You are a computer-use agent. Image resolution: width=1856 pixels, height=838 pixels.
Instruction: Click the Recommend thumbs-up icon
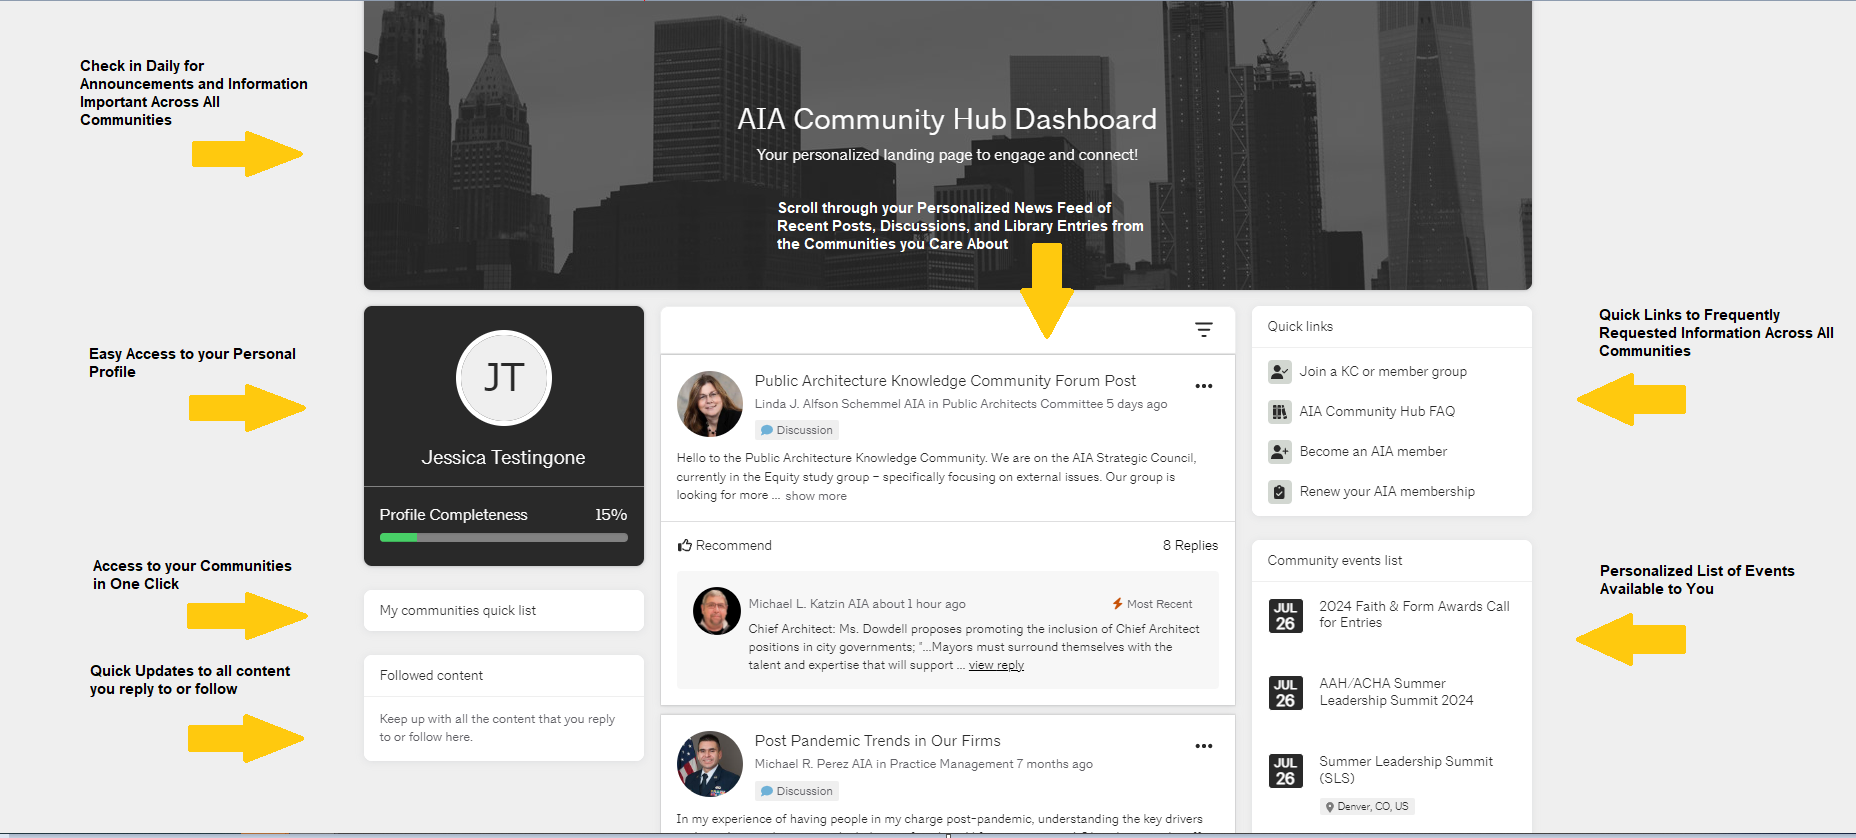click(x=685, y=545)
